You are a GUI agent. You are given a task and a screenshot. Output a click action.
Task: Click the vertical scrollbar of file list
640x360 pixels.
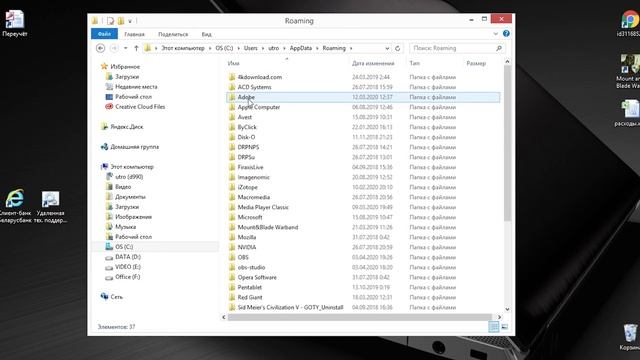click(507, 143)
